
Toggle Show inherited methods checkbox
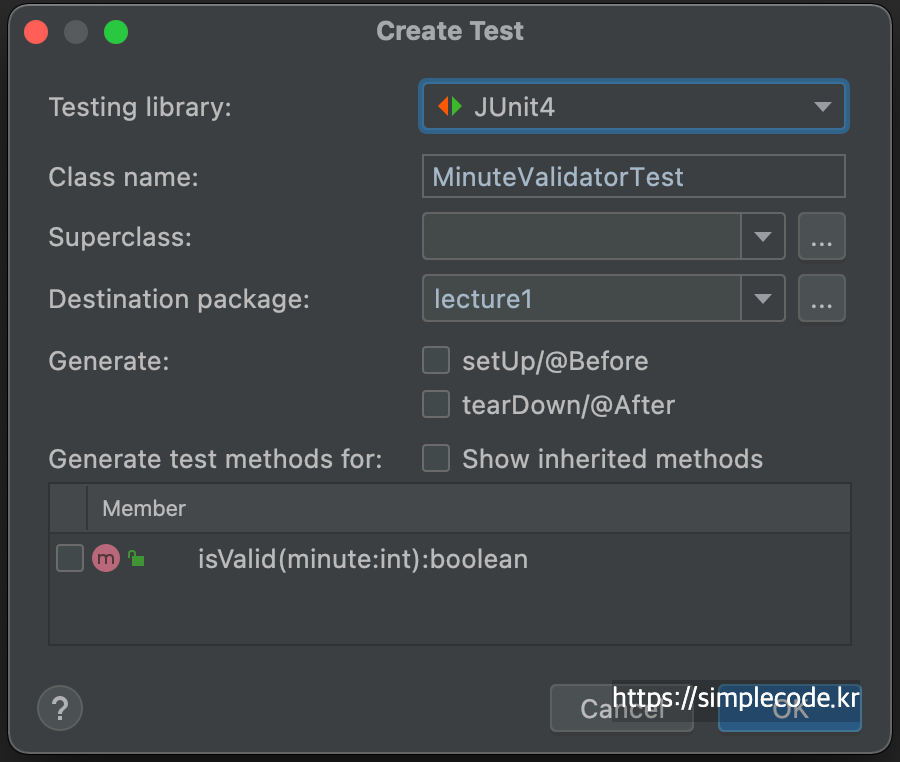(x=436, y=458)
